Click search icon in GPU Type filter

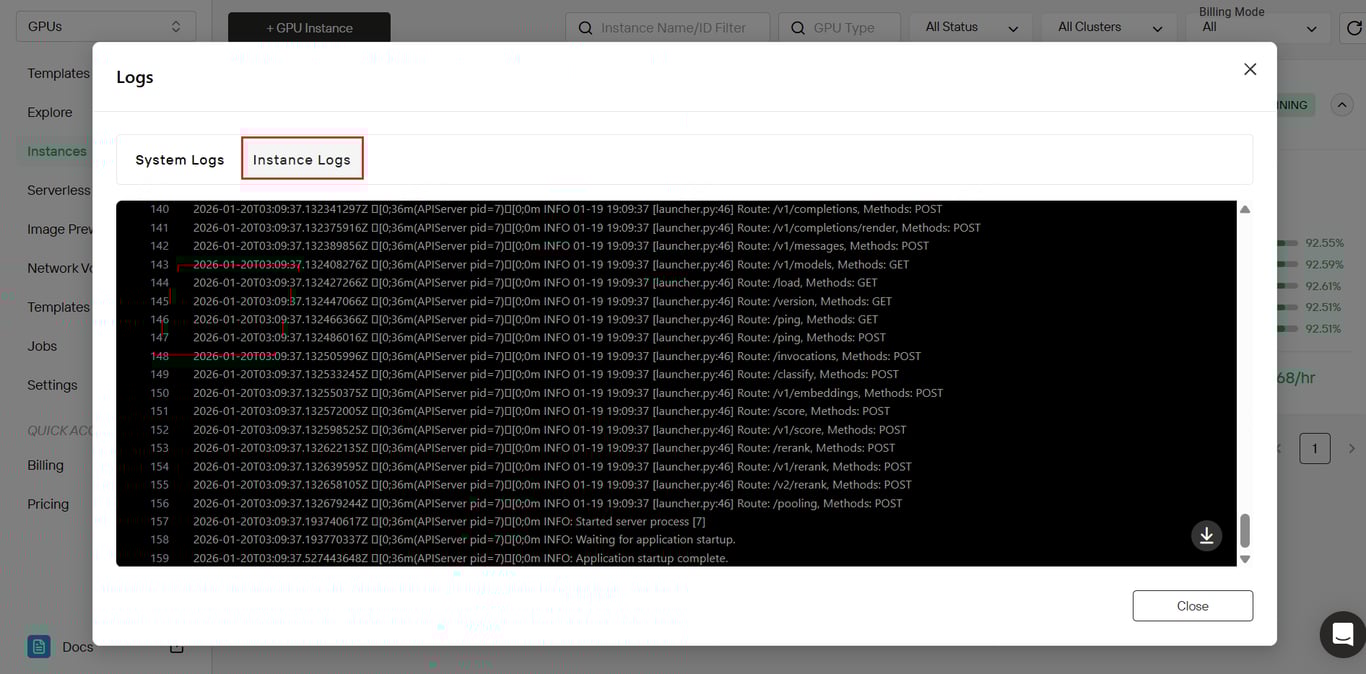[798, 28]
